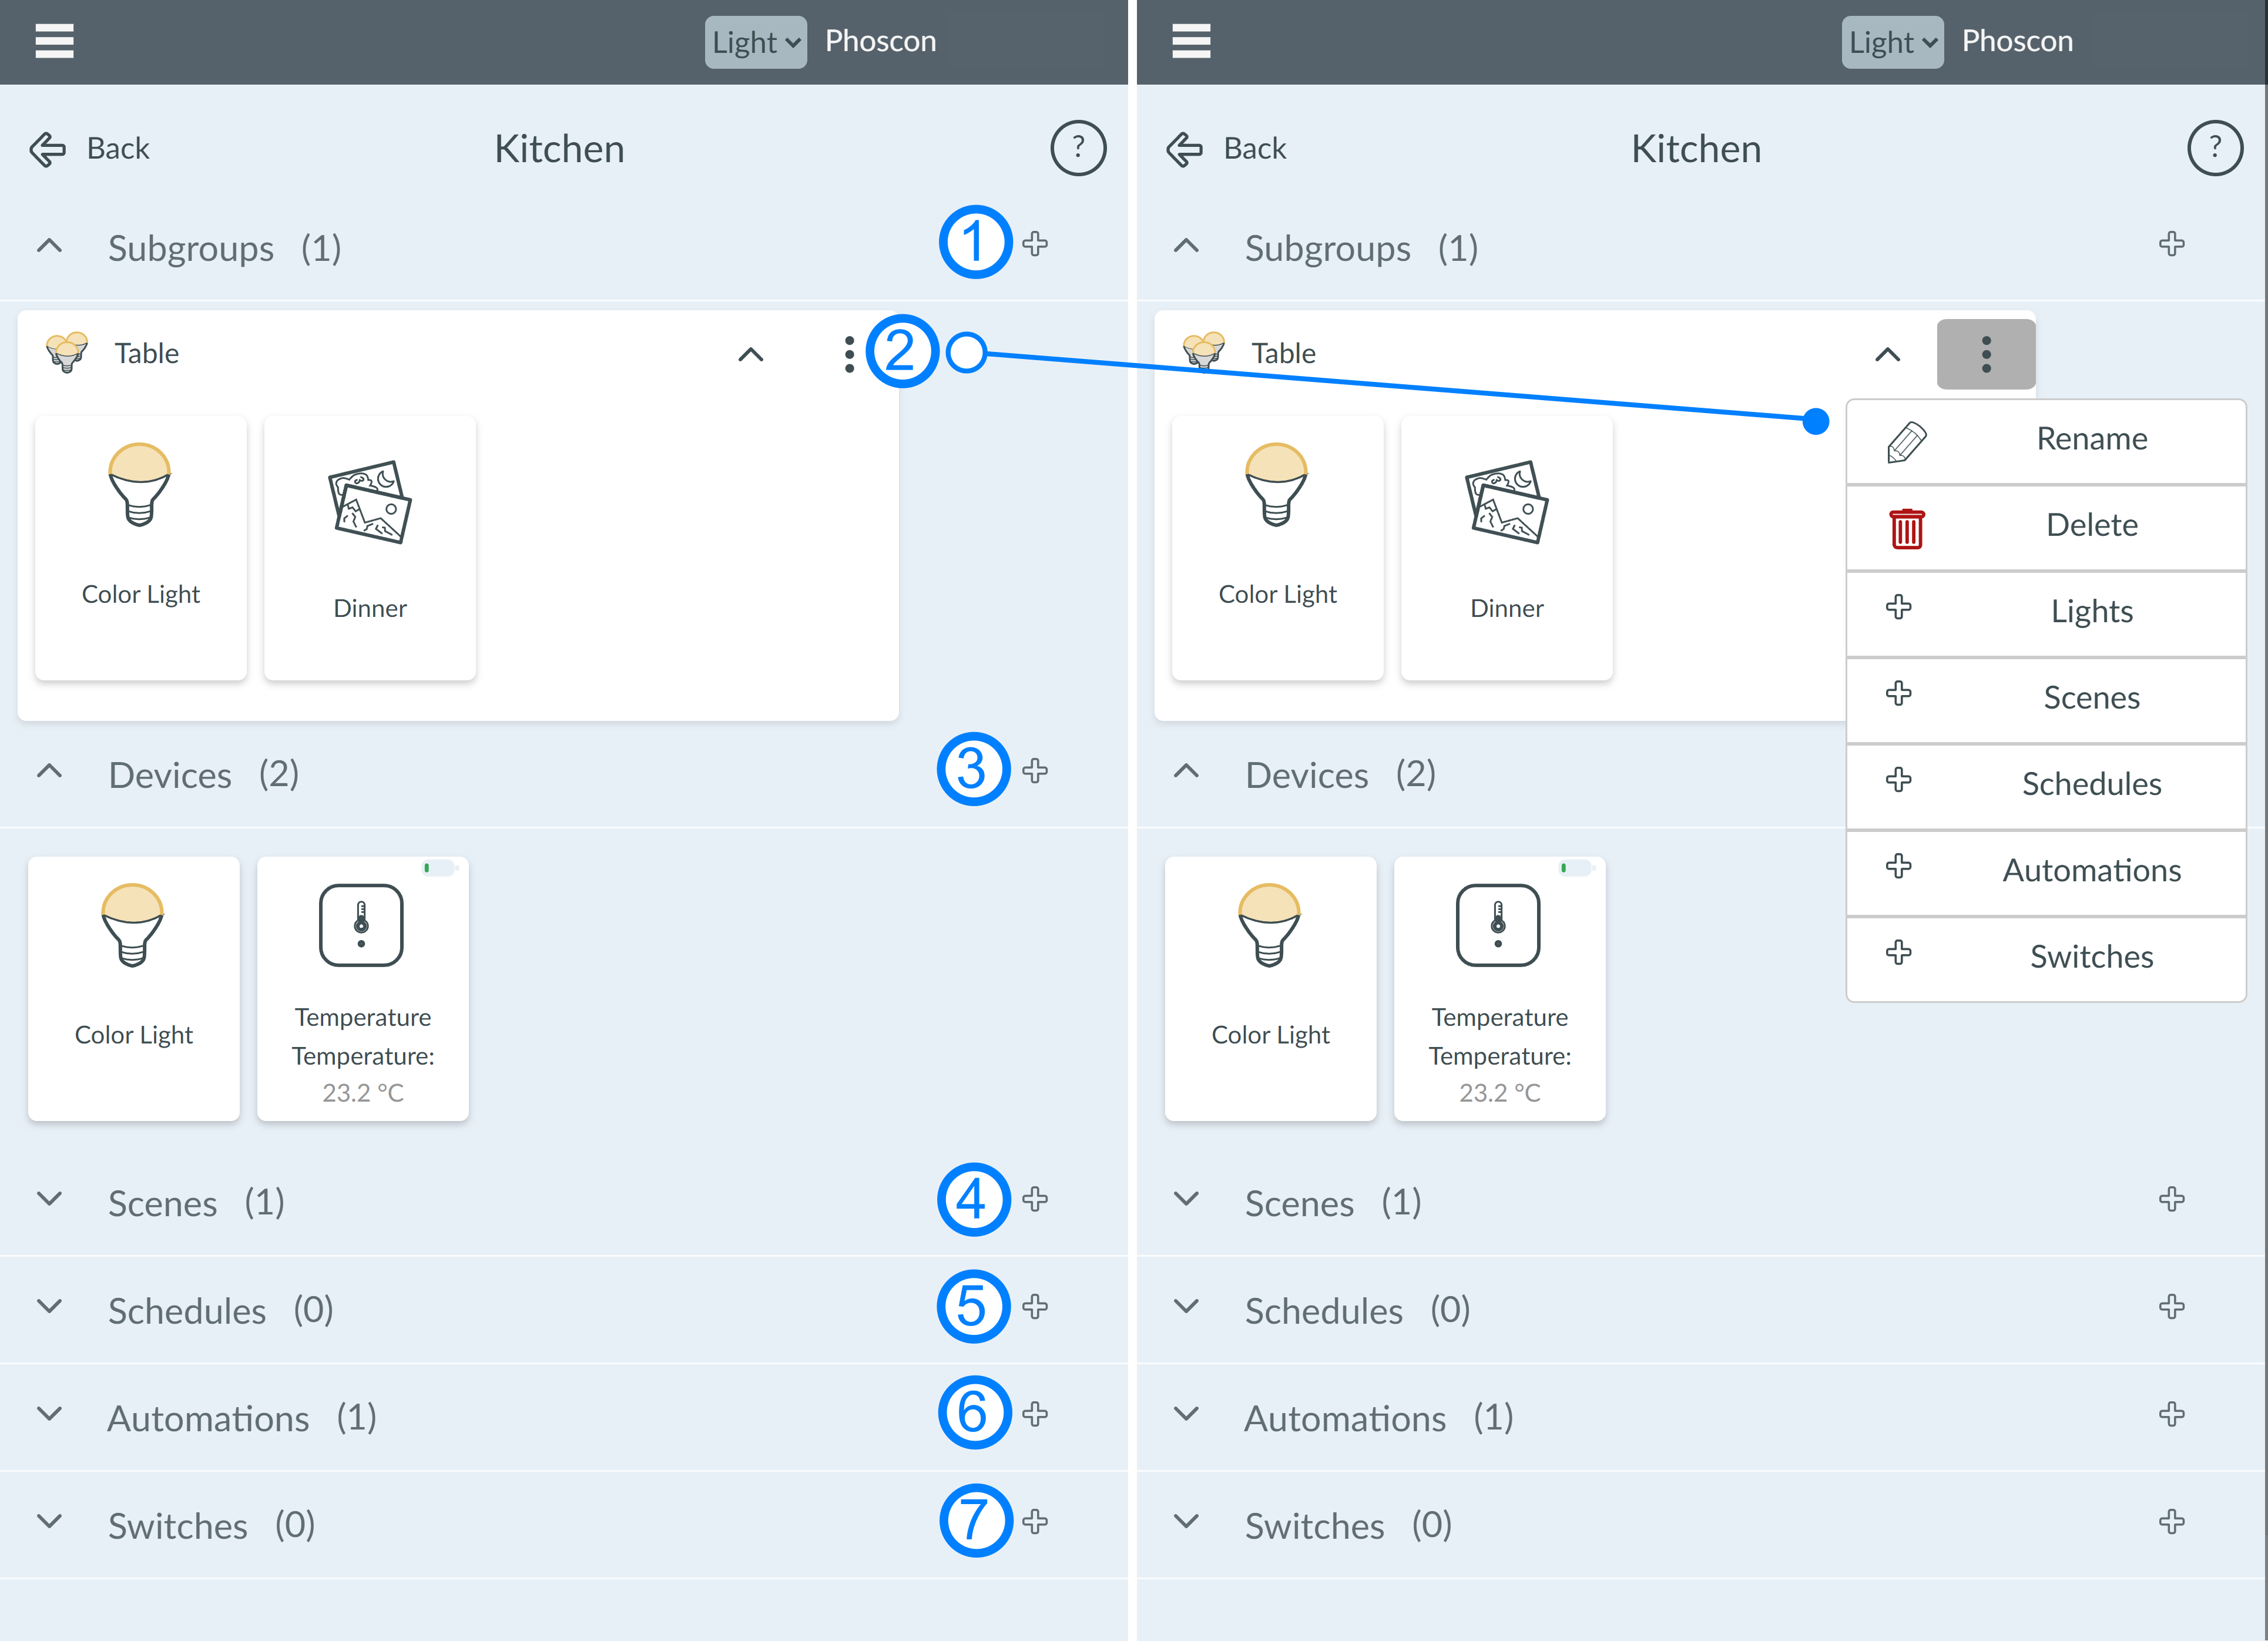Viewport: 2268px width, 1641px height.
Task: Open Color Light card in Table, right panel
Action: (x=1278, y=548)
